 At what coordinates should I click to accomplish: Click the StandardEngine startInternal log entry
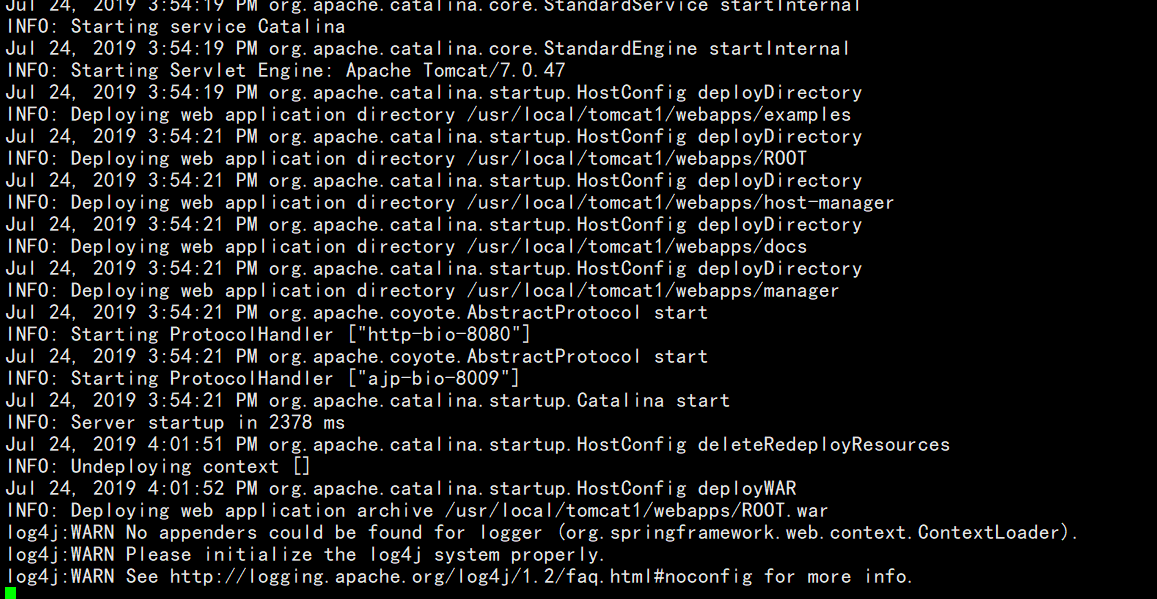428,49
